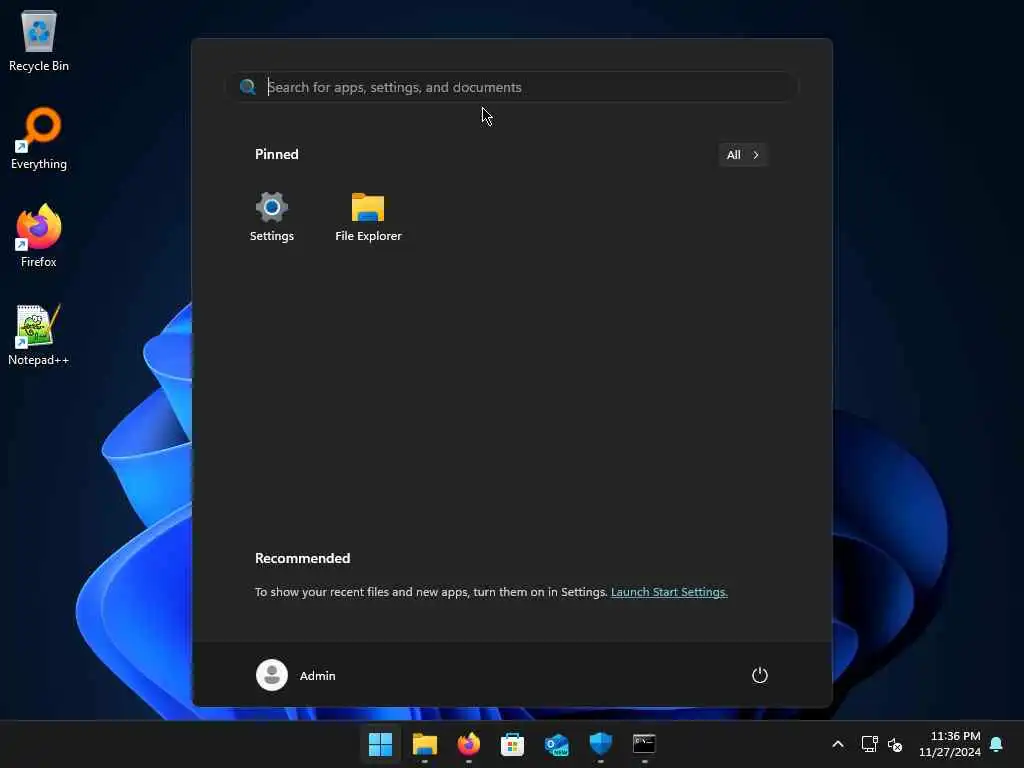
Task: Open Windows Security shield in taskbar
Action: (600, 744)
